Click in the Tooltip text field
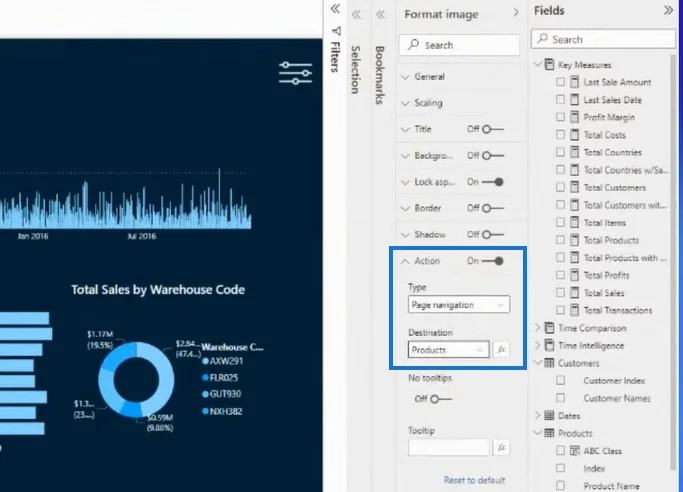The height and width of the screenshot is (492, 683). pyautogui.click(x=449, y=448)
